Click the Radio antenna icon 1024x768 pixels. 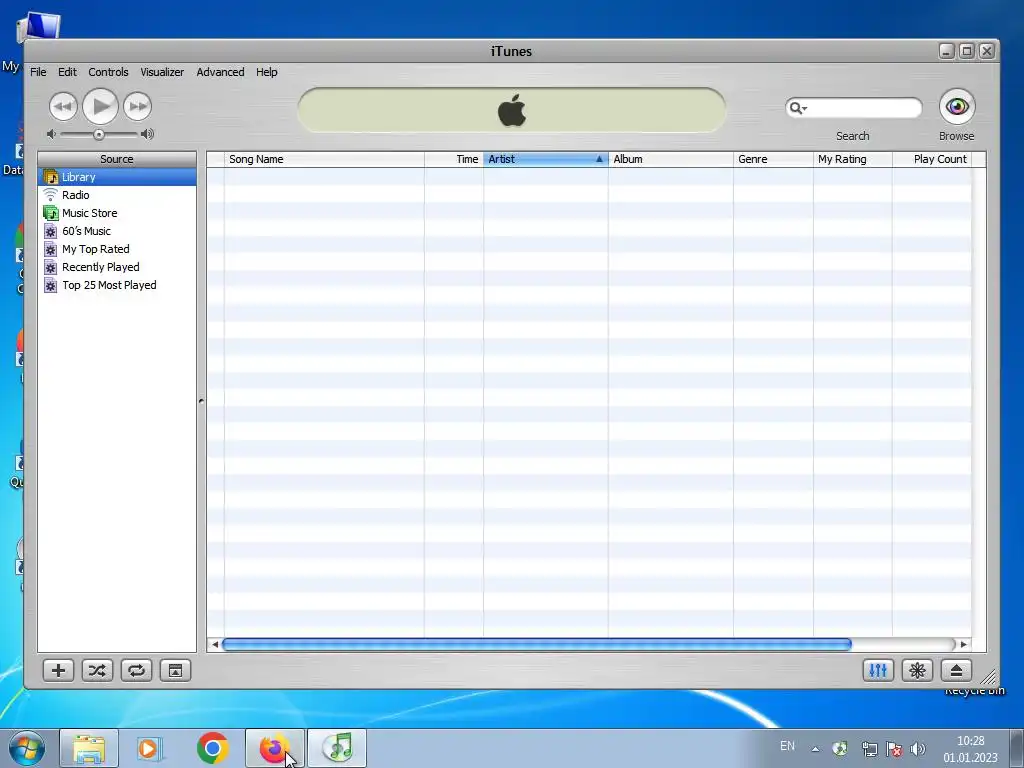tap(50, 195)
